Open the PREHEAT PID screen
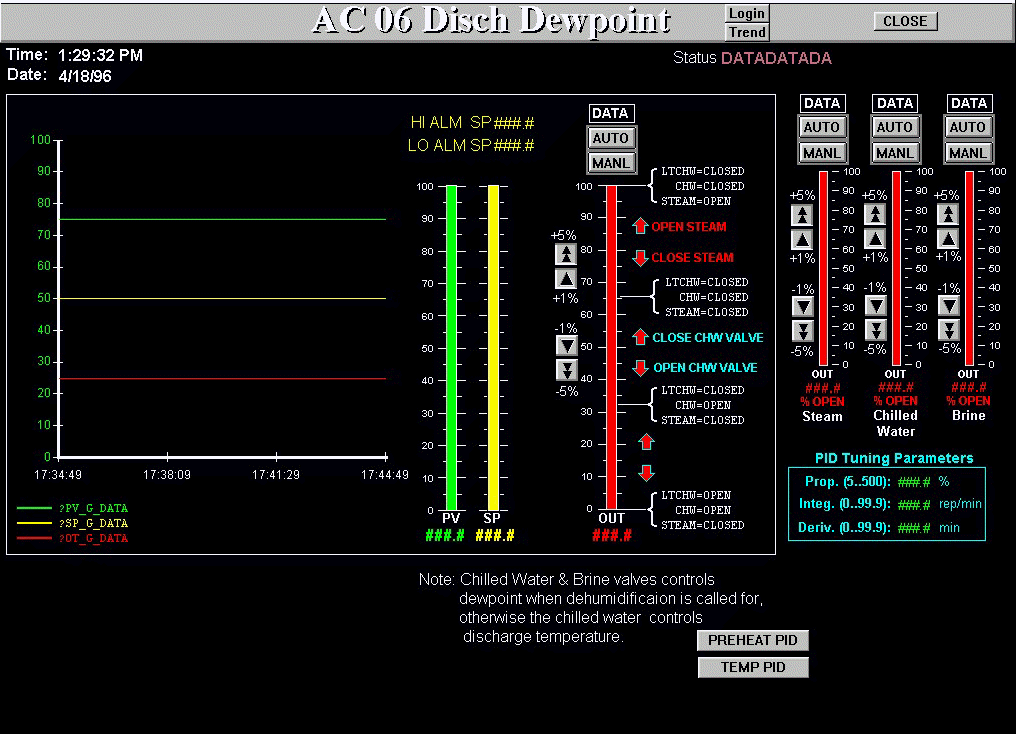1016x734 pixels. pos(752,640)
